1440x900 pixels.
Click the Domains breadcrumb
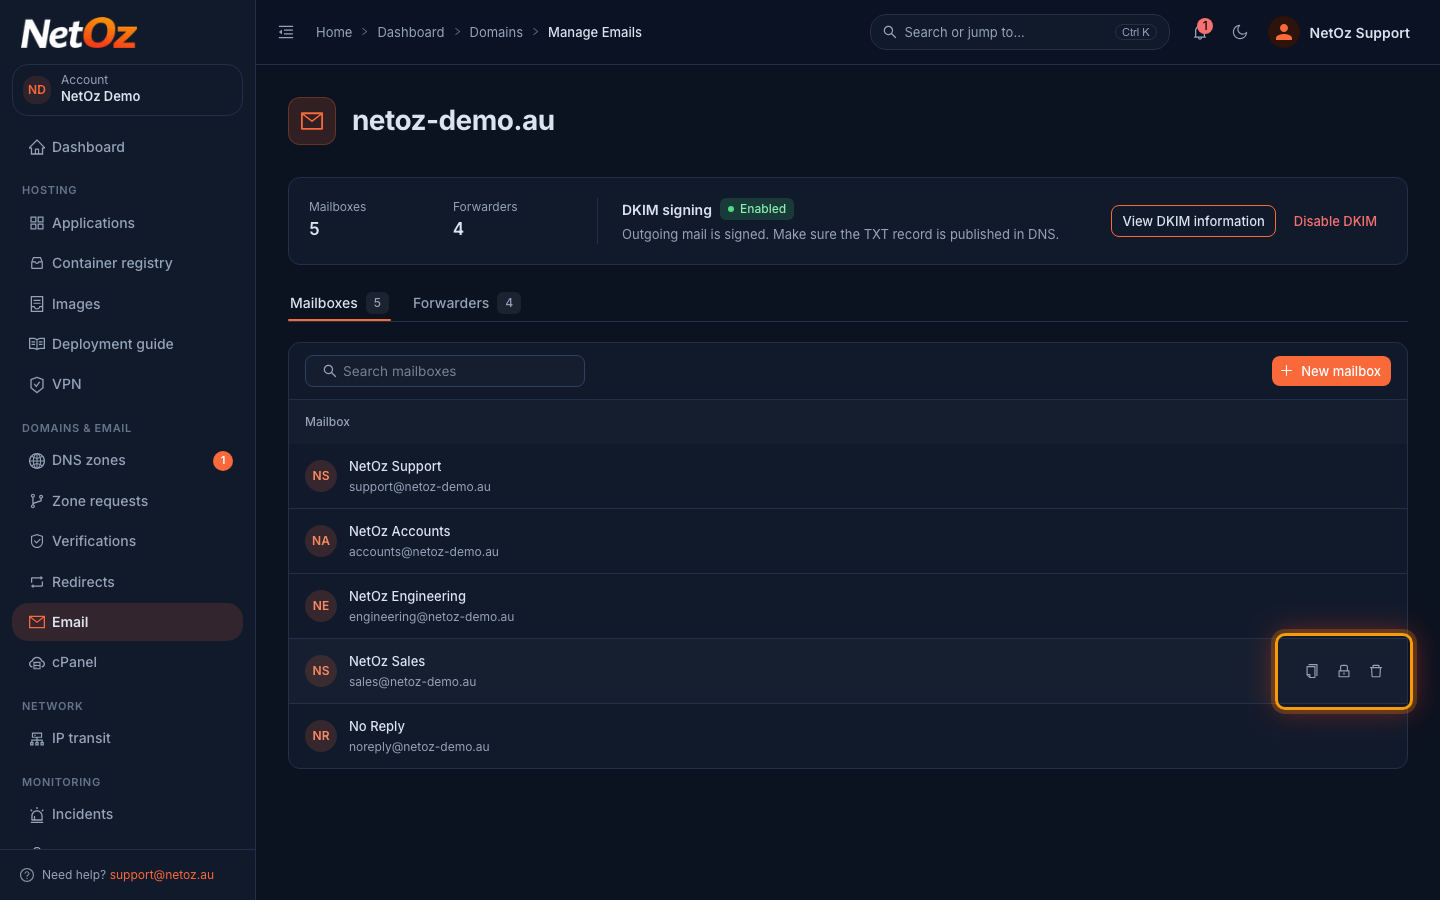(x=496, y=32)
